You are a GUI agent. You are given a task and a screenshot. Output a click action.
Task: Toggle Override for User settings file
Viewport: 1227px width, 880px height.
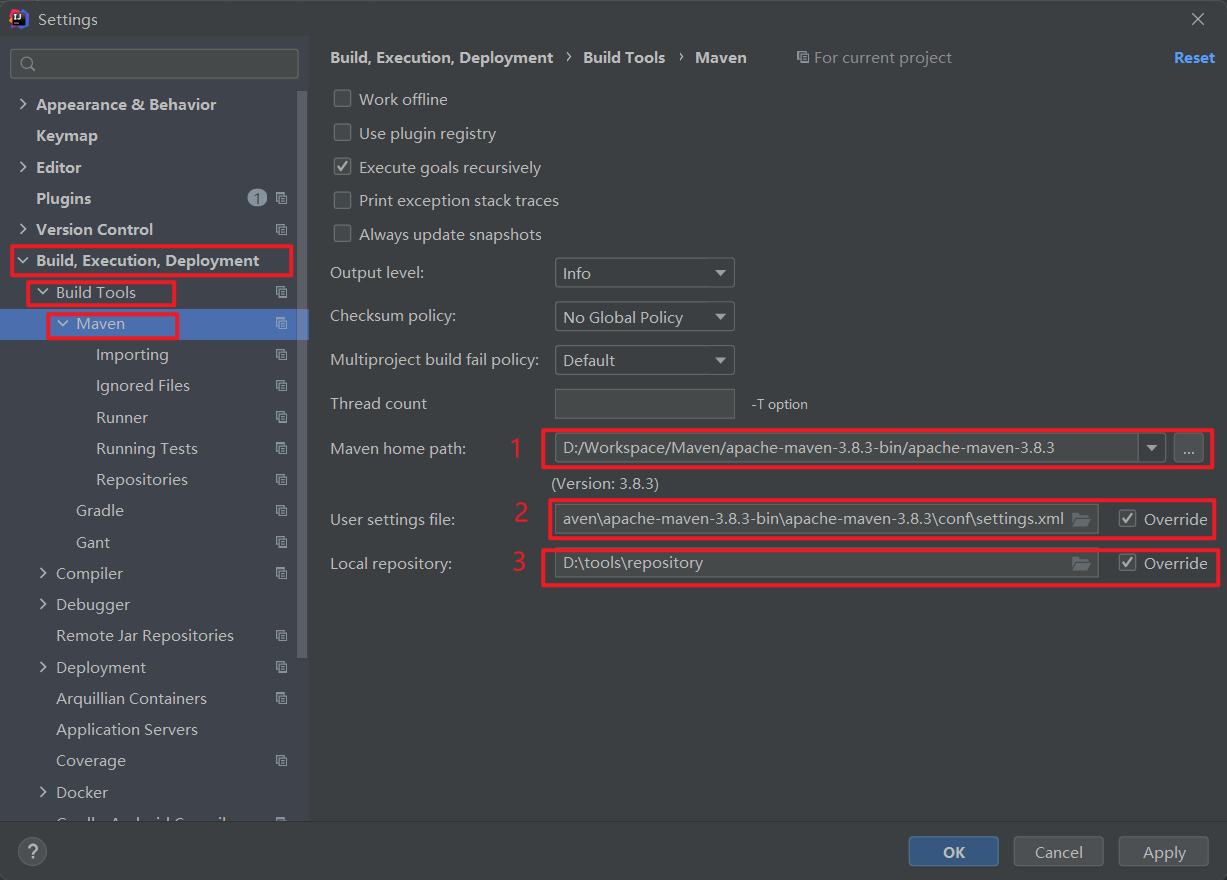tap(1128, 519)
